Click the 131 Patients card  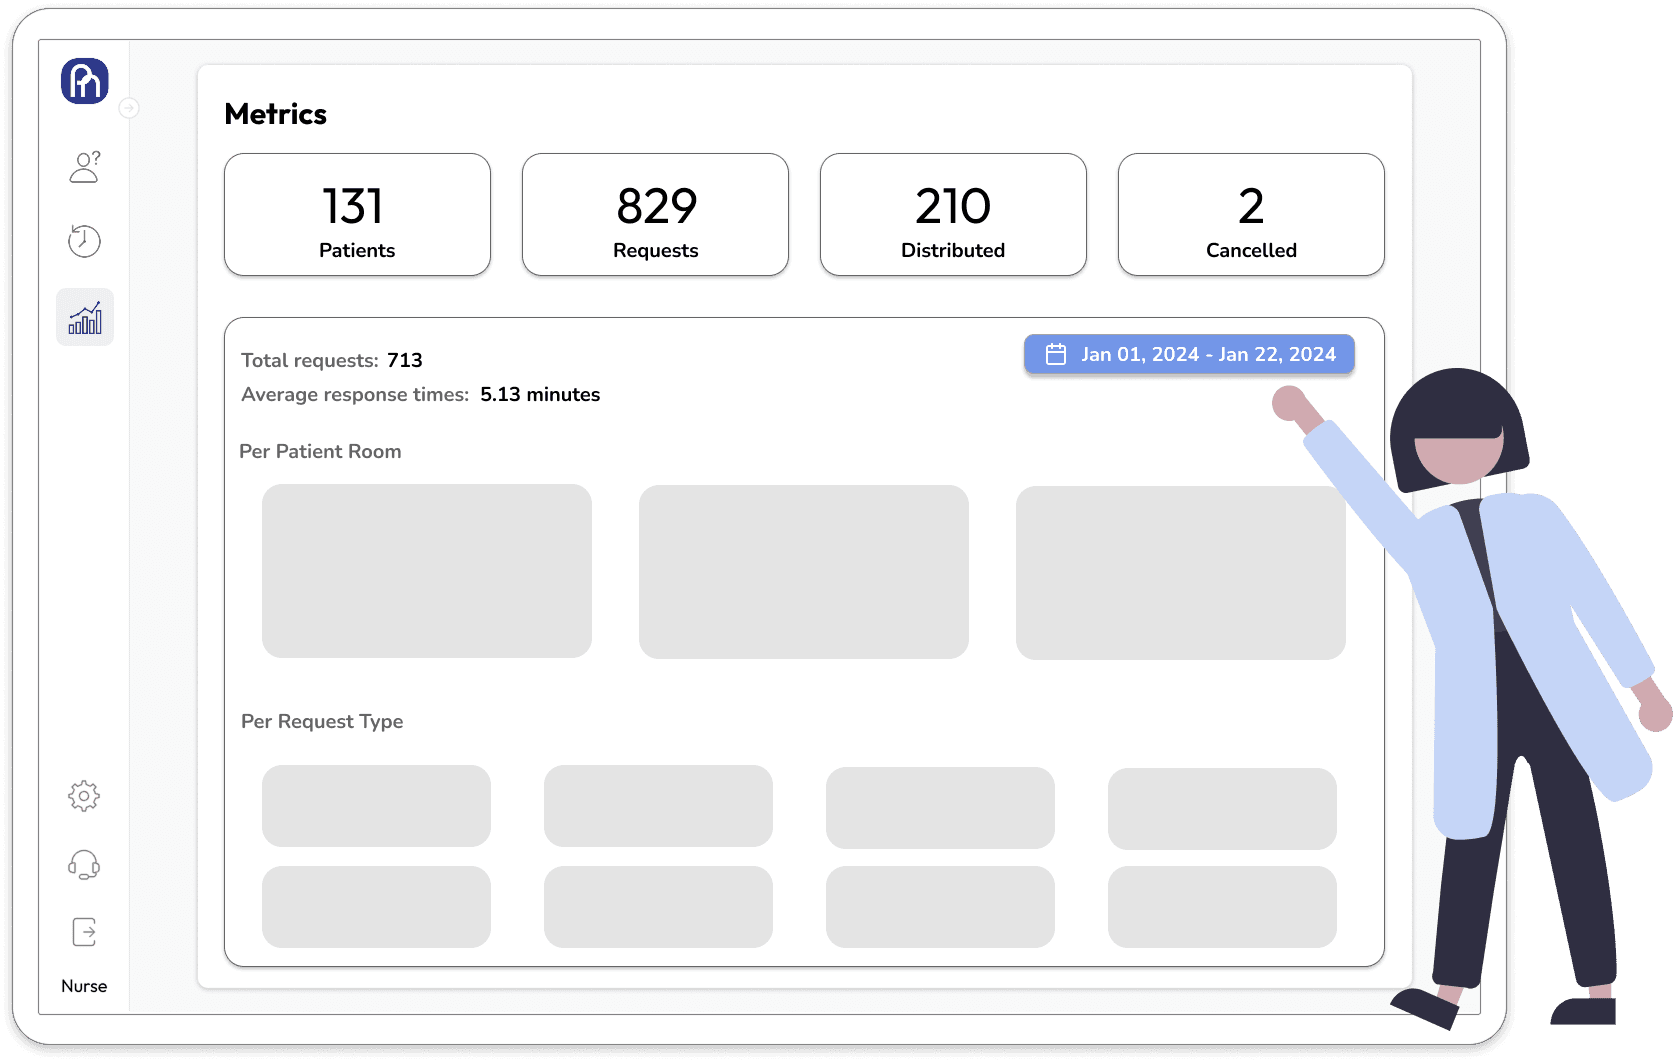[357, 215]
